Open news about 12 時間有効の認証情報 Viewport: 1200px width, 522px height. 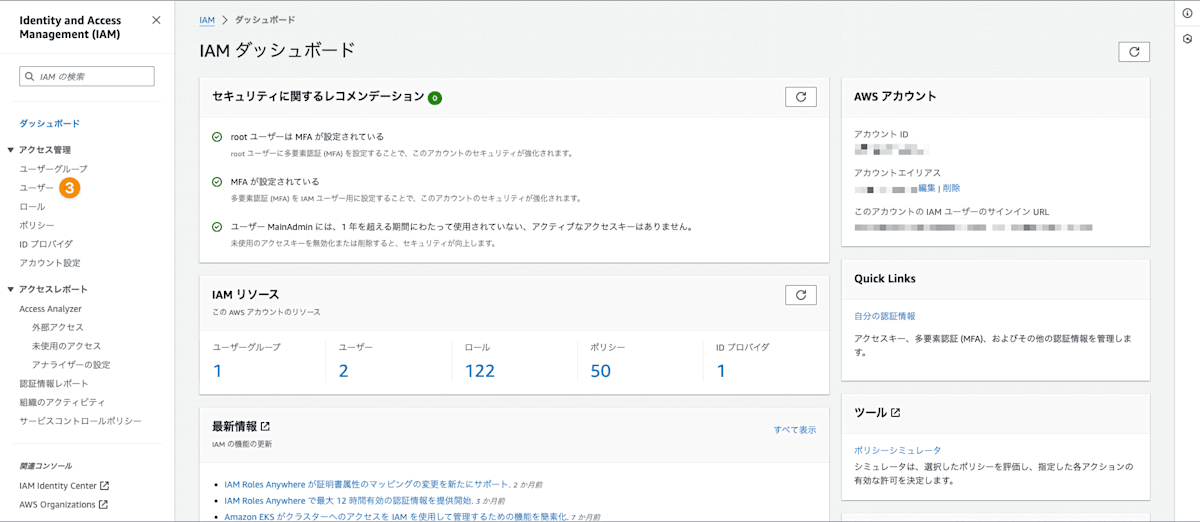click(348, 500)
